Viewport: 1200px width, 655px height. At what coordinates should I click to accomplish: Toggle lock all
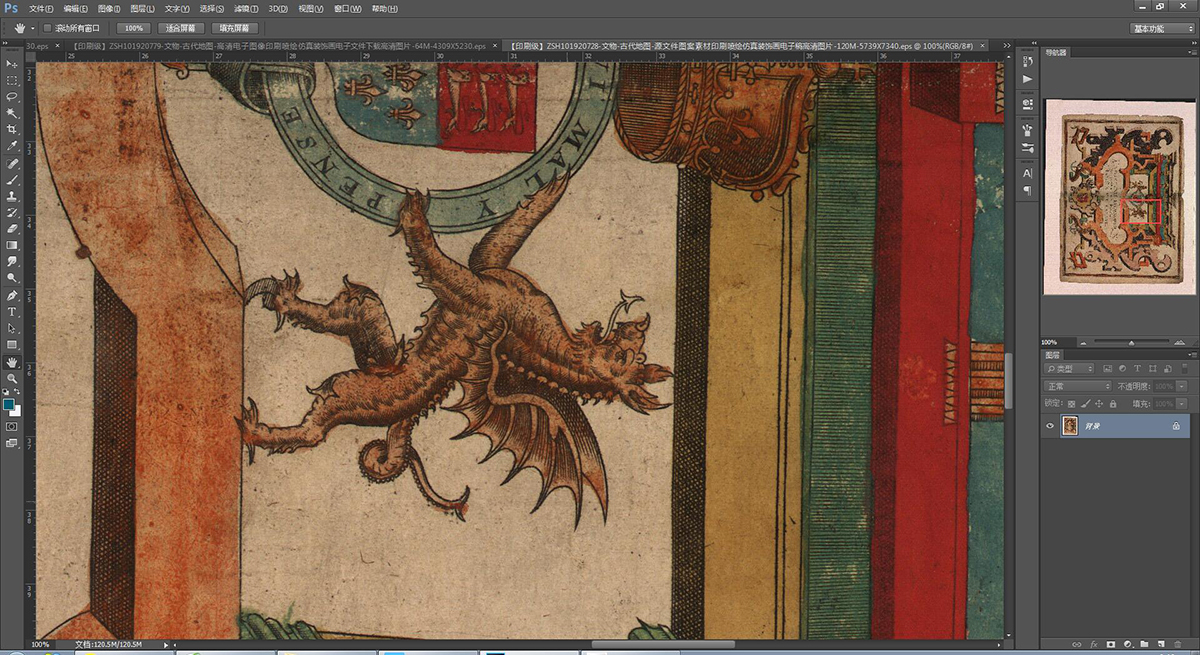click(x=1113, y=404)
